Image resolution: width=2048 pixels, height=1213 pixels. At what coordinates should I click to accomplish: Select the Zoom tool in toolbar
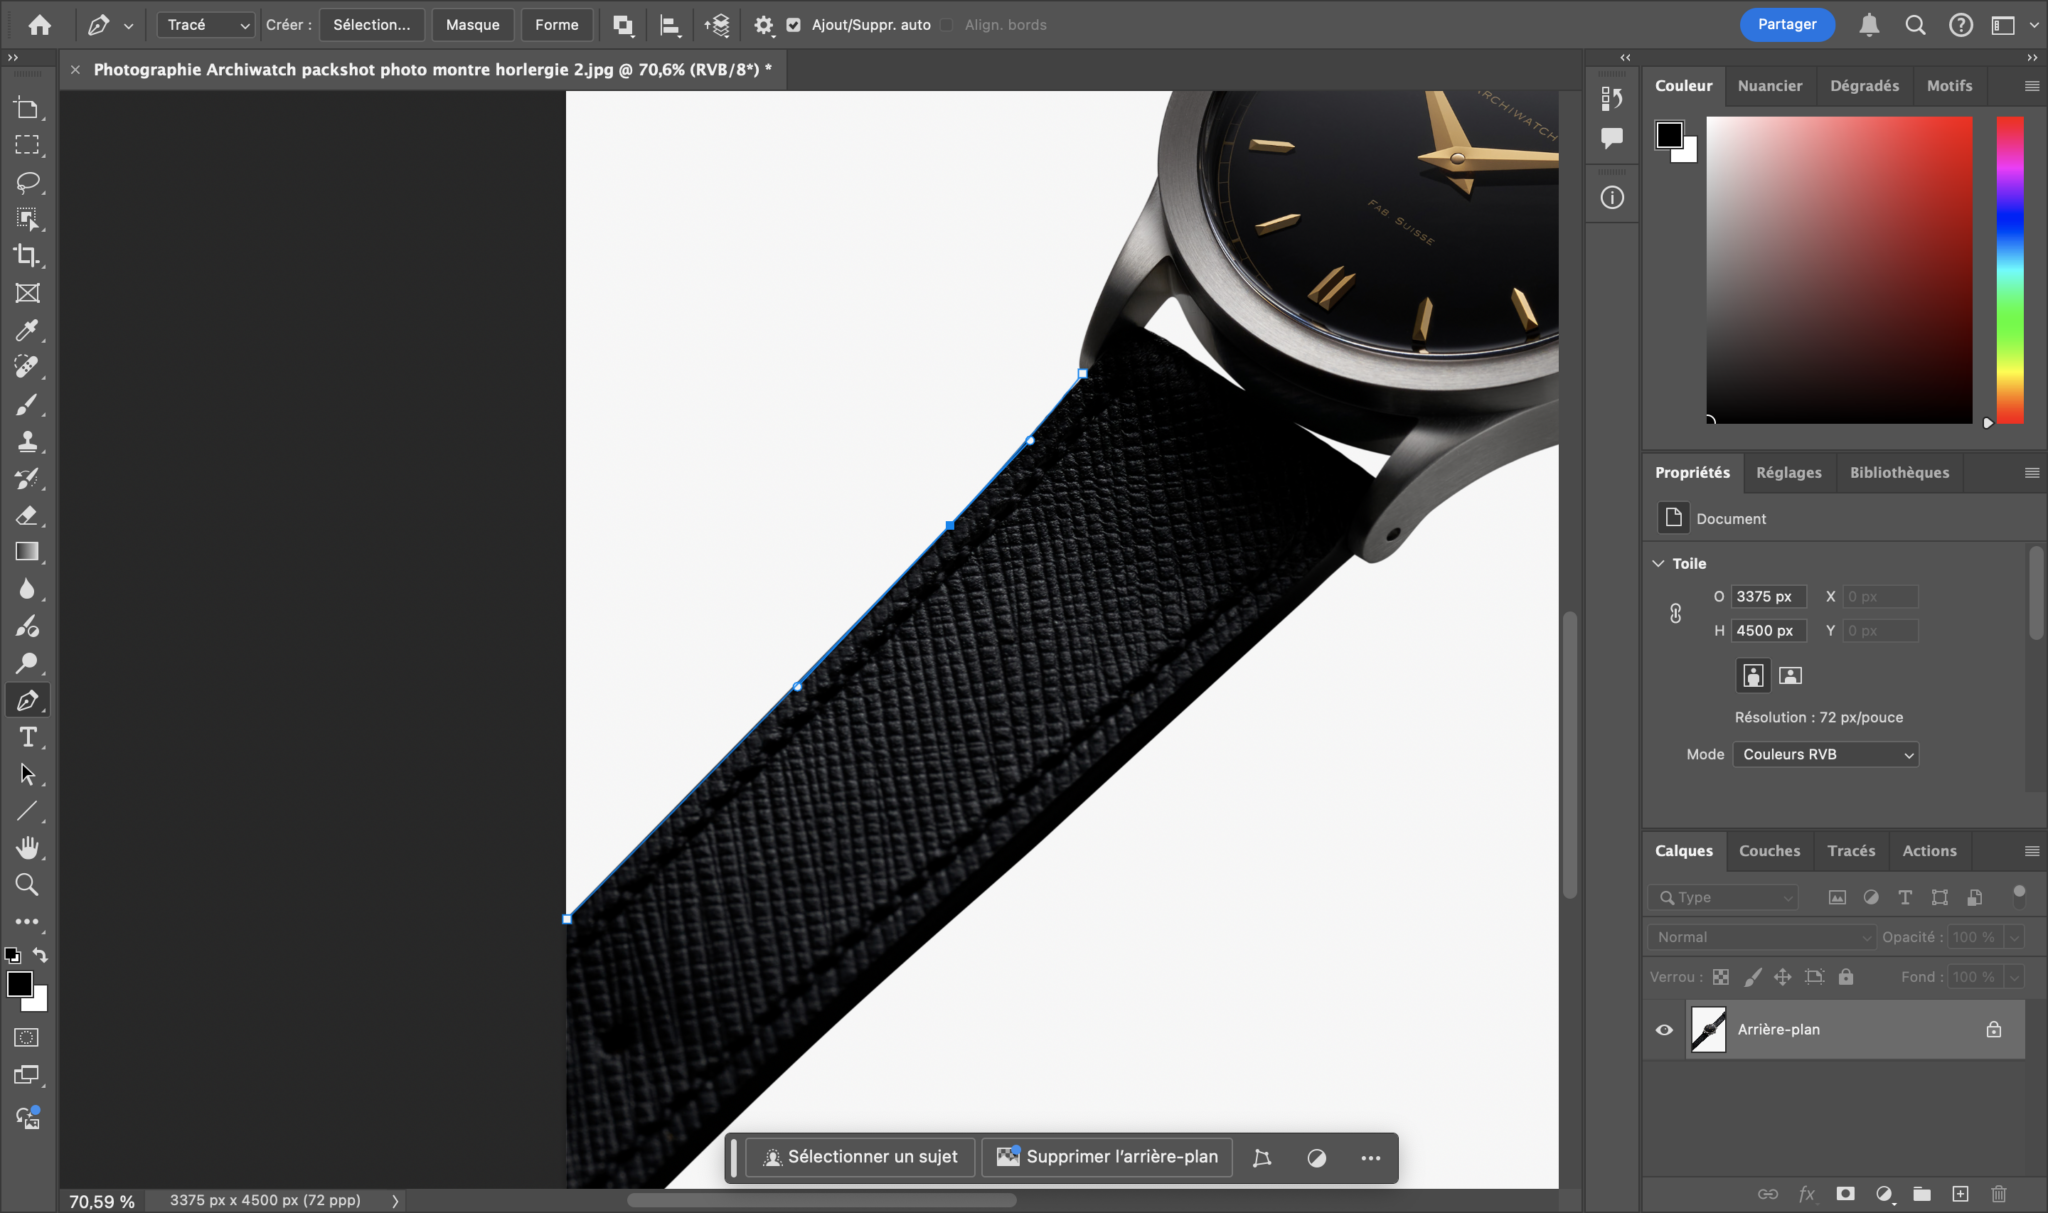click(x=27, y=885)
